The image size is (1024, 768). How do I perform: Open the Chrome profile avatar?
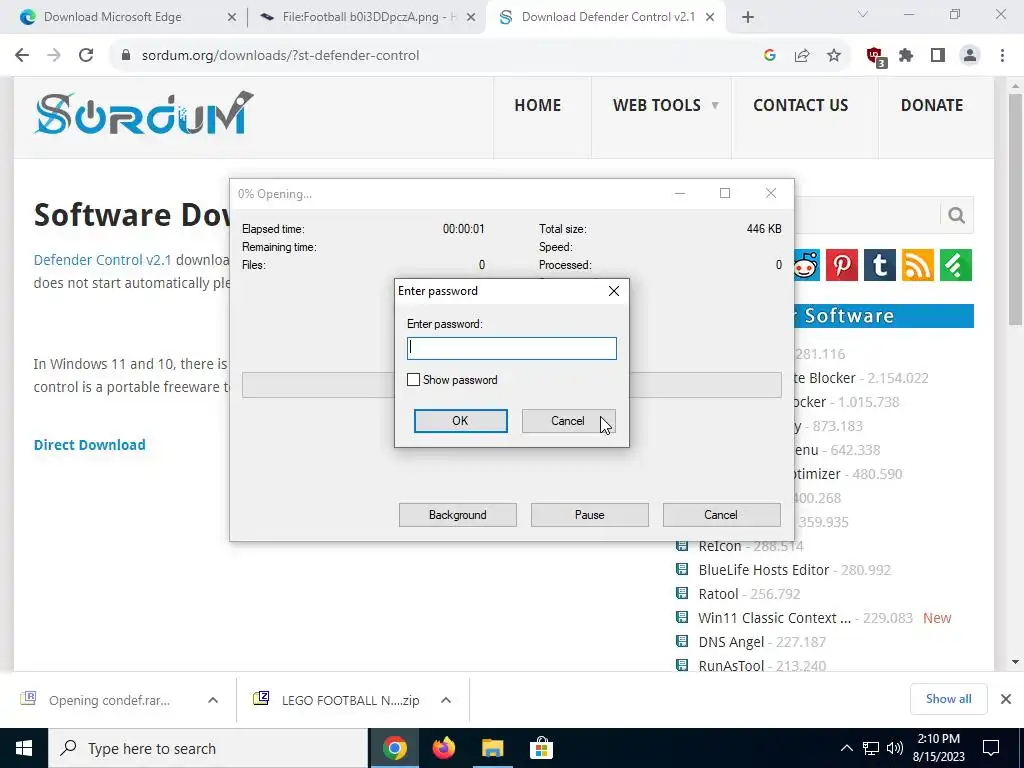pyautogui.click(x=970, y=56)
